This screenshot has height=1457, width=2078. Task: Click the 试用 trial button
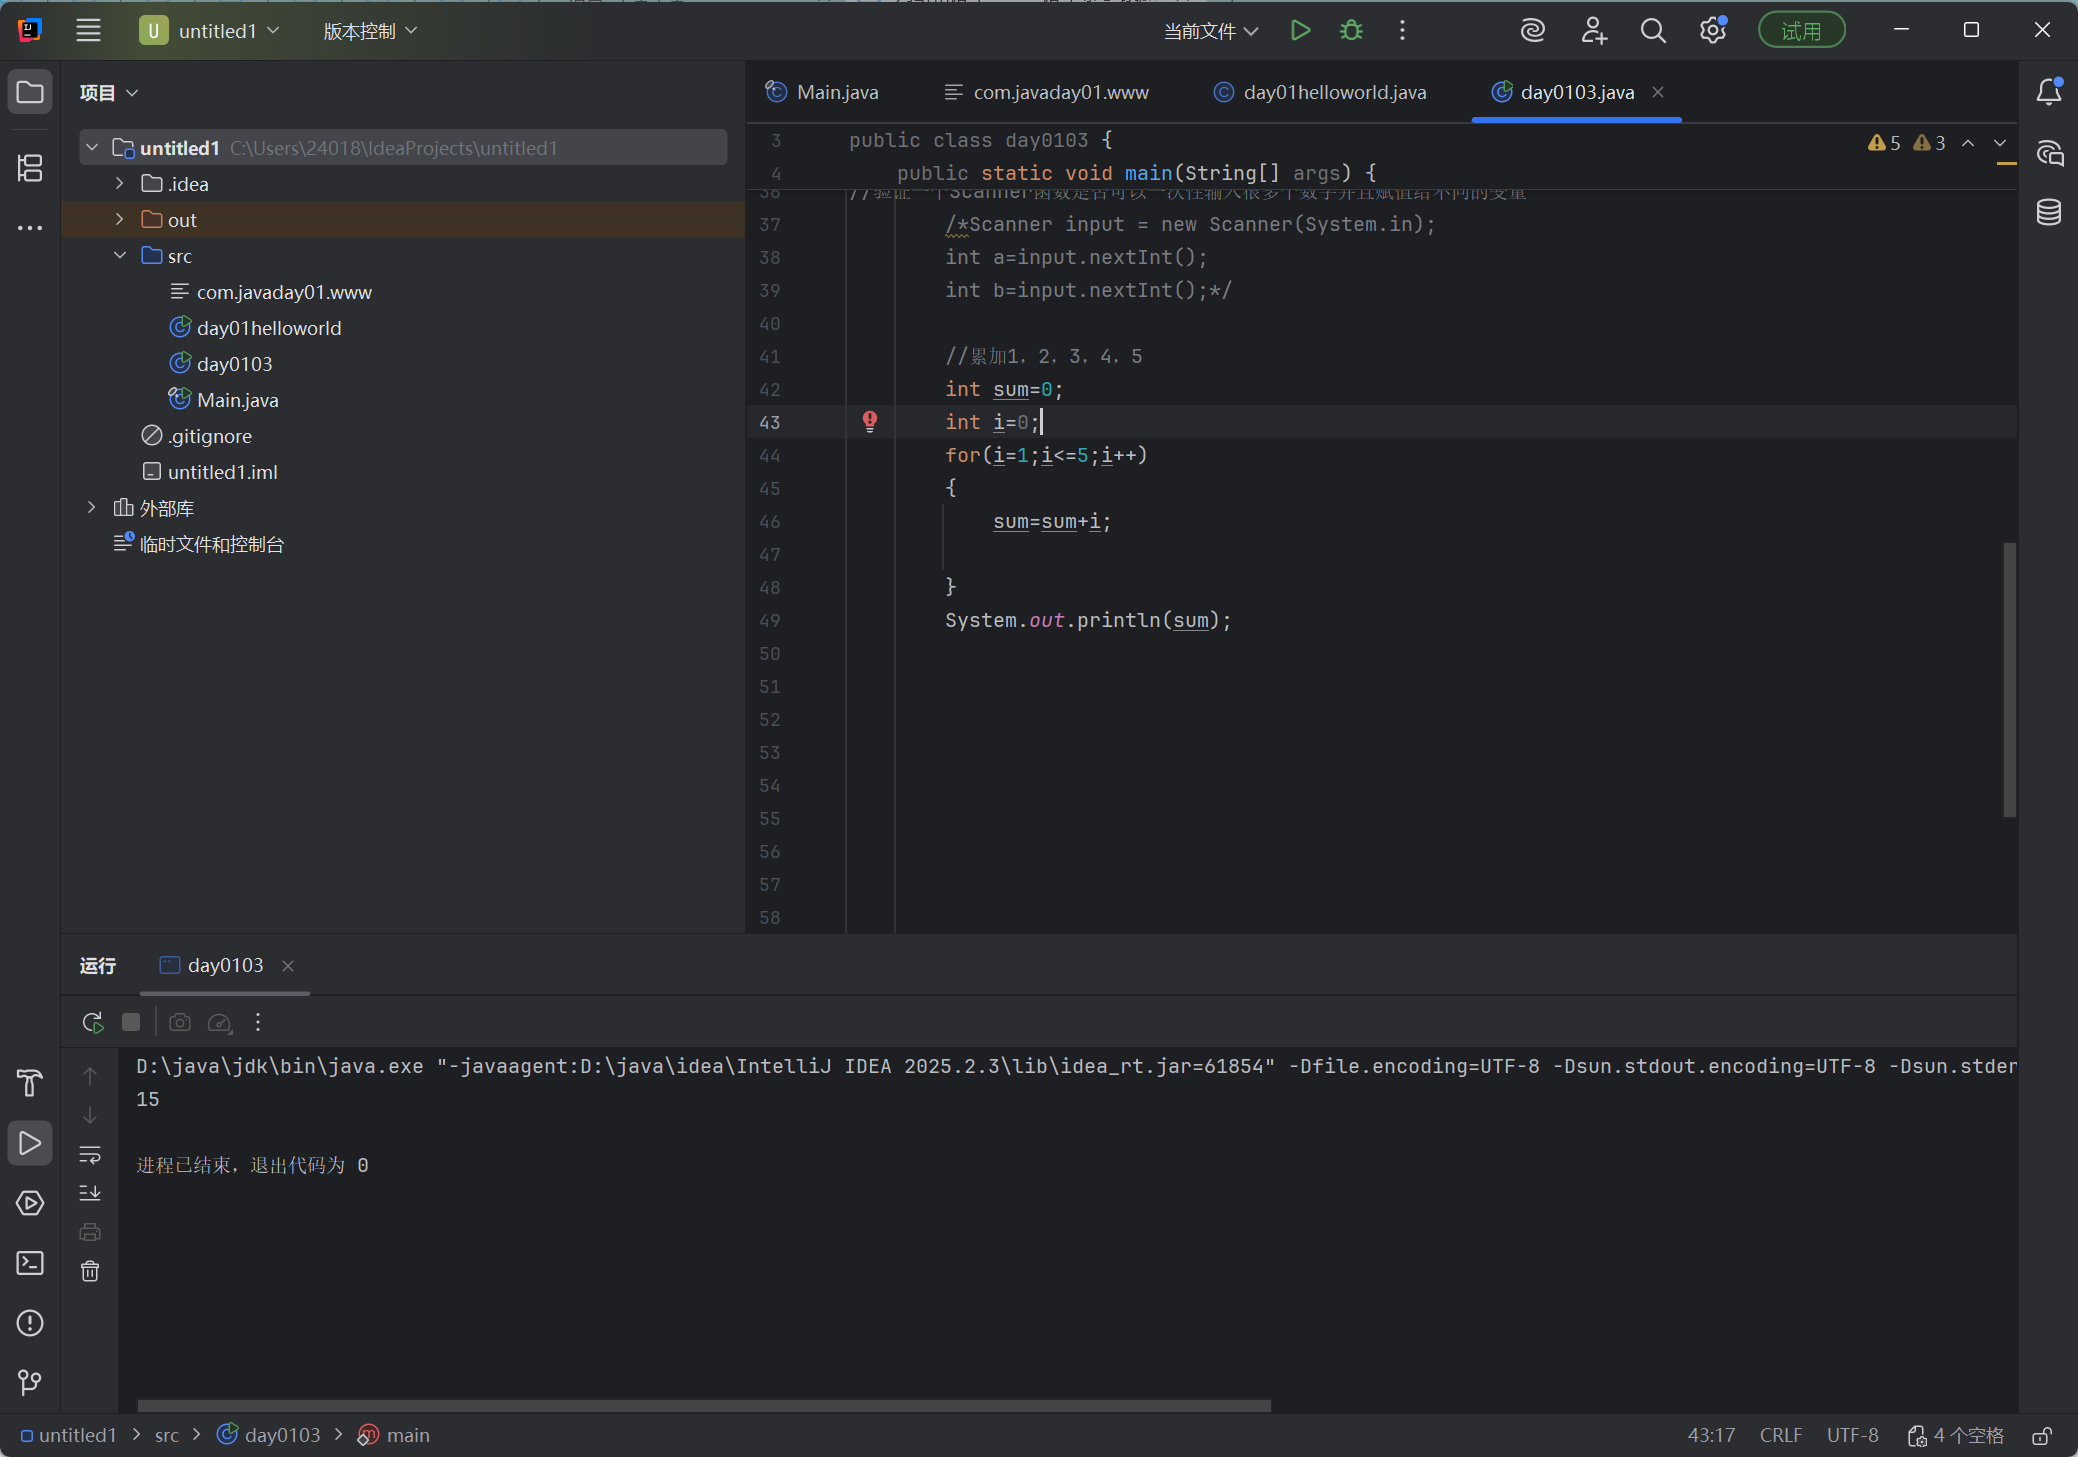click(1801, 31)
